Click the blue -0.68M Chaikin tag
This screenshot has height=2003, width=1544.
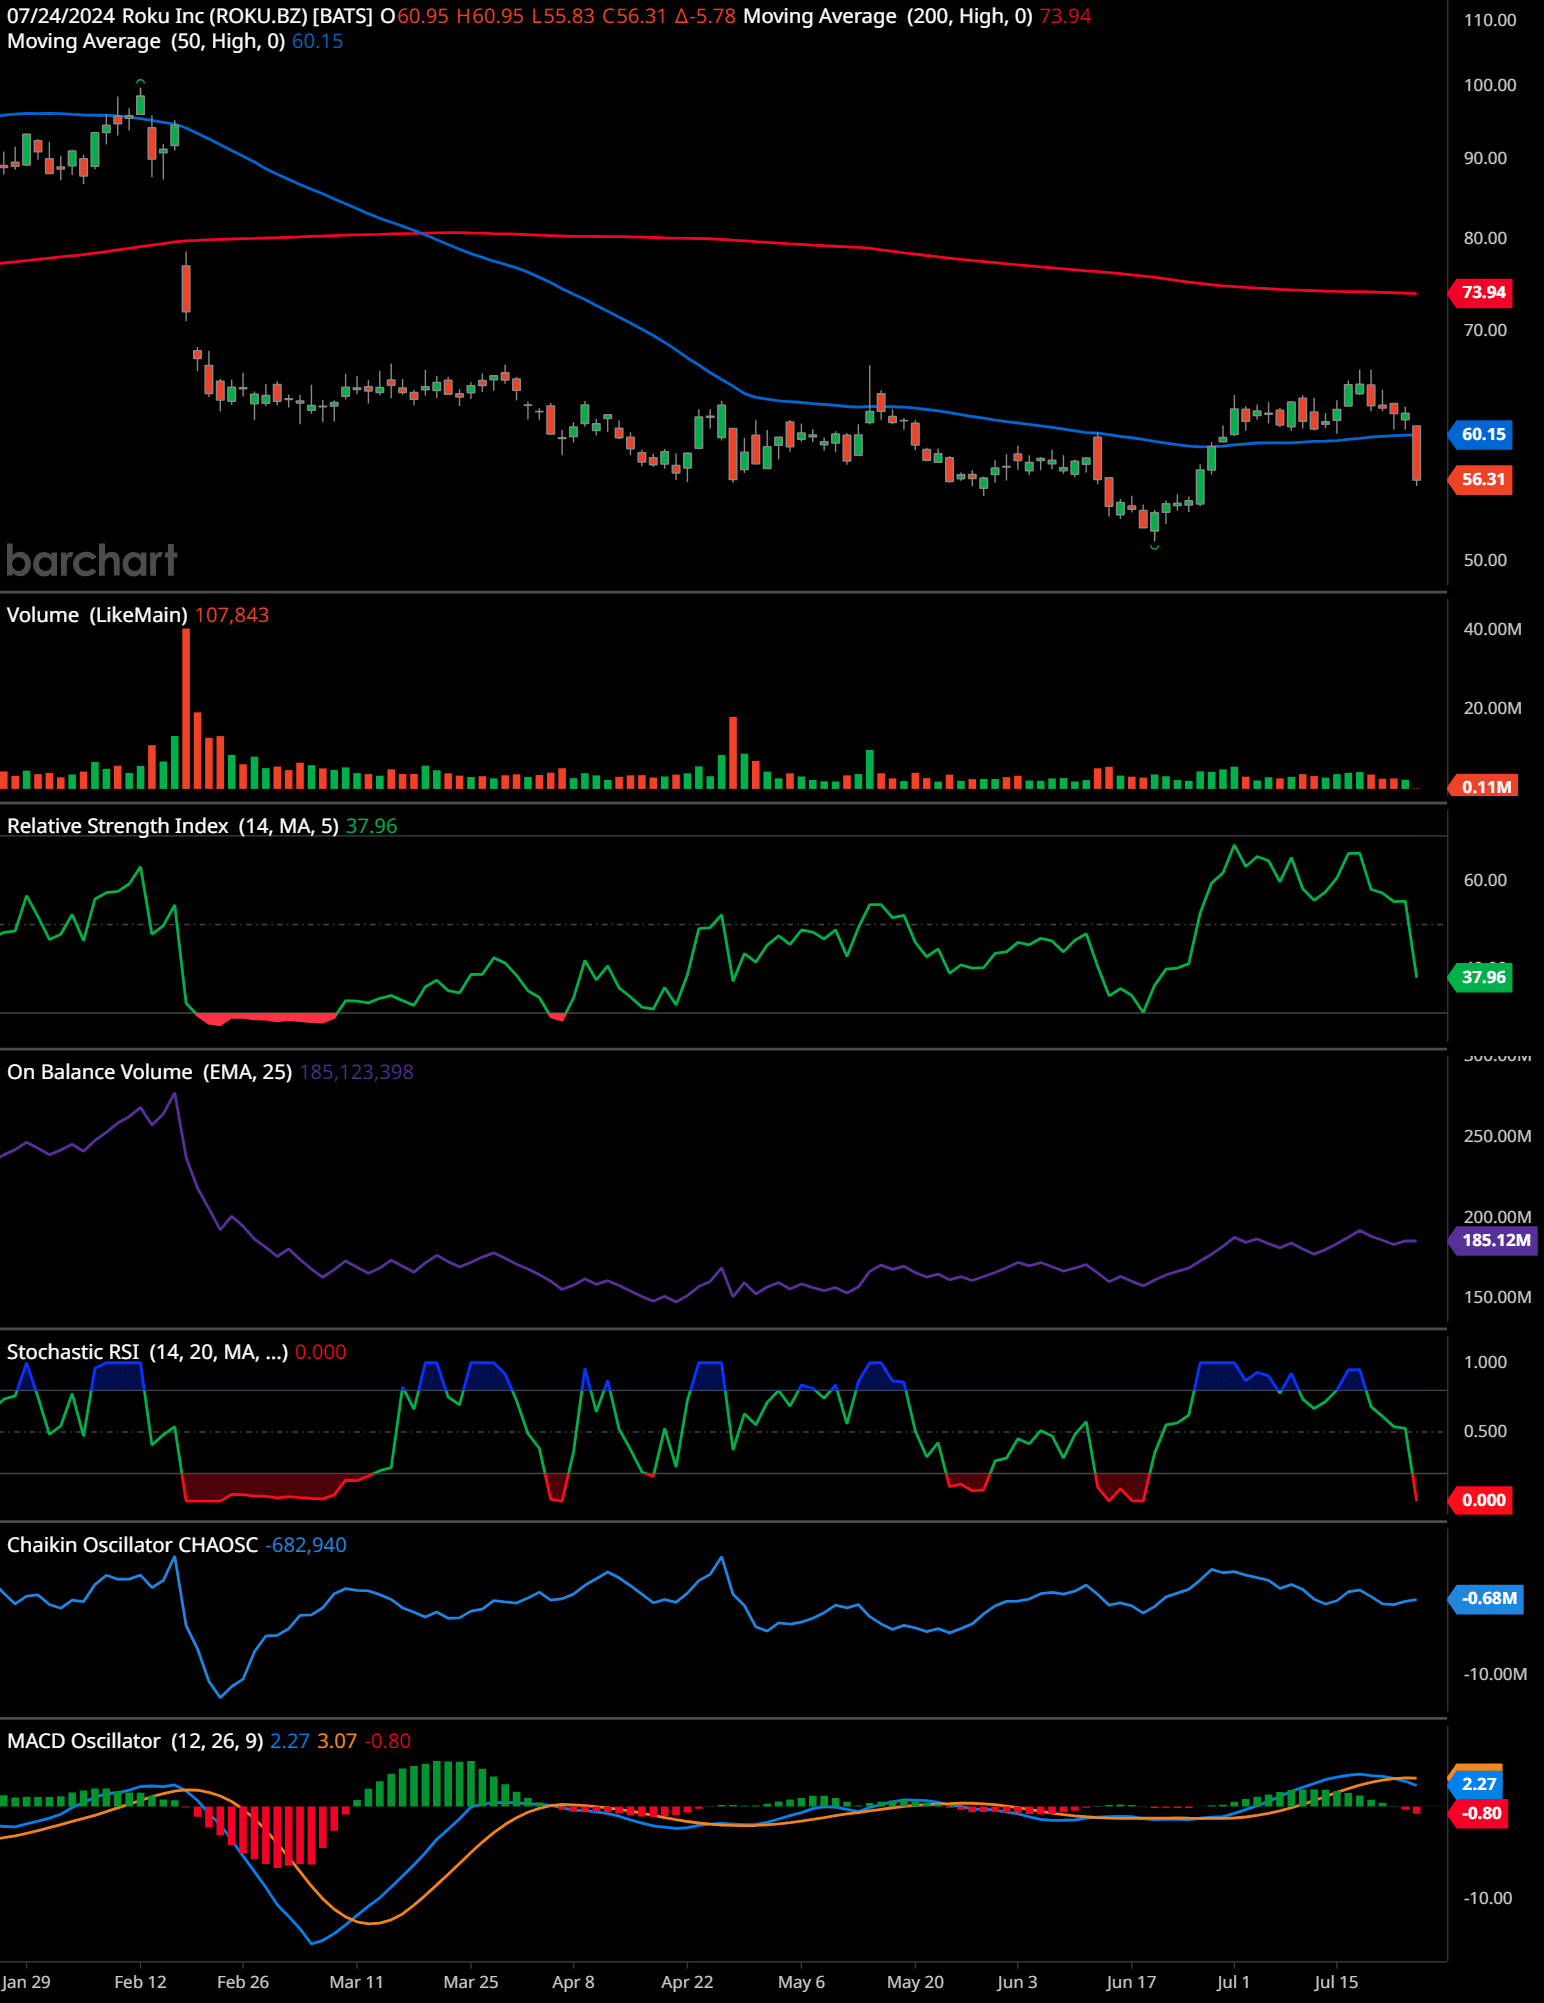[x=1487, y=1598]
